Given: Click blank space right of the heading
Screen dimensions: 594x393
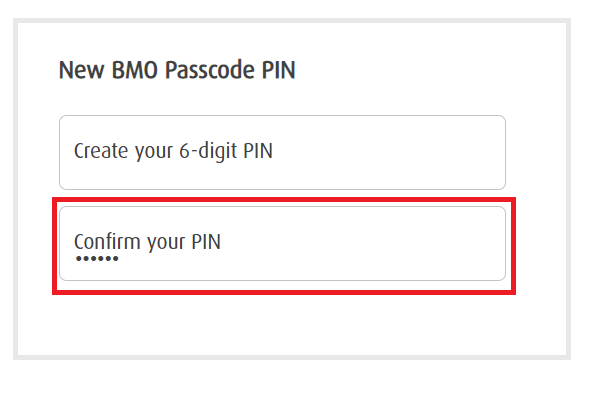Looking at the screenshot, I should (x=428, y=70).
